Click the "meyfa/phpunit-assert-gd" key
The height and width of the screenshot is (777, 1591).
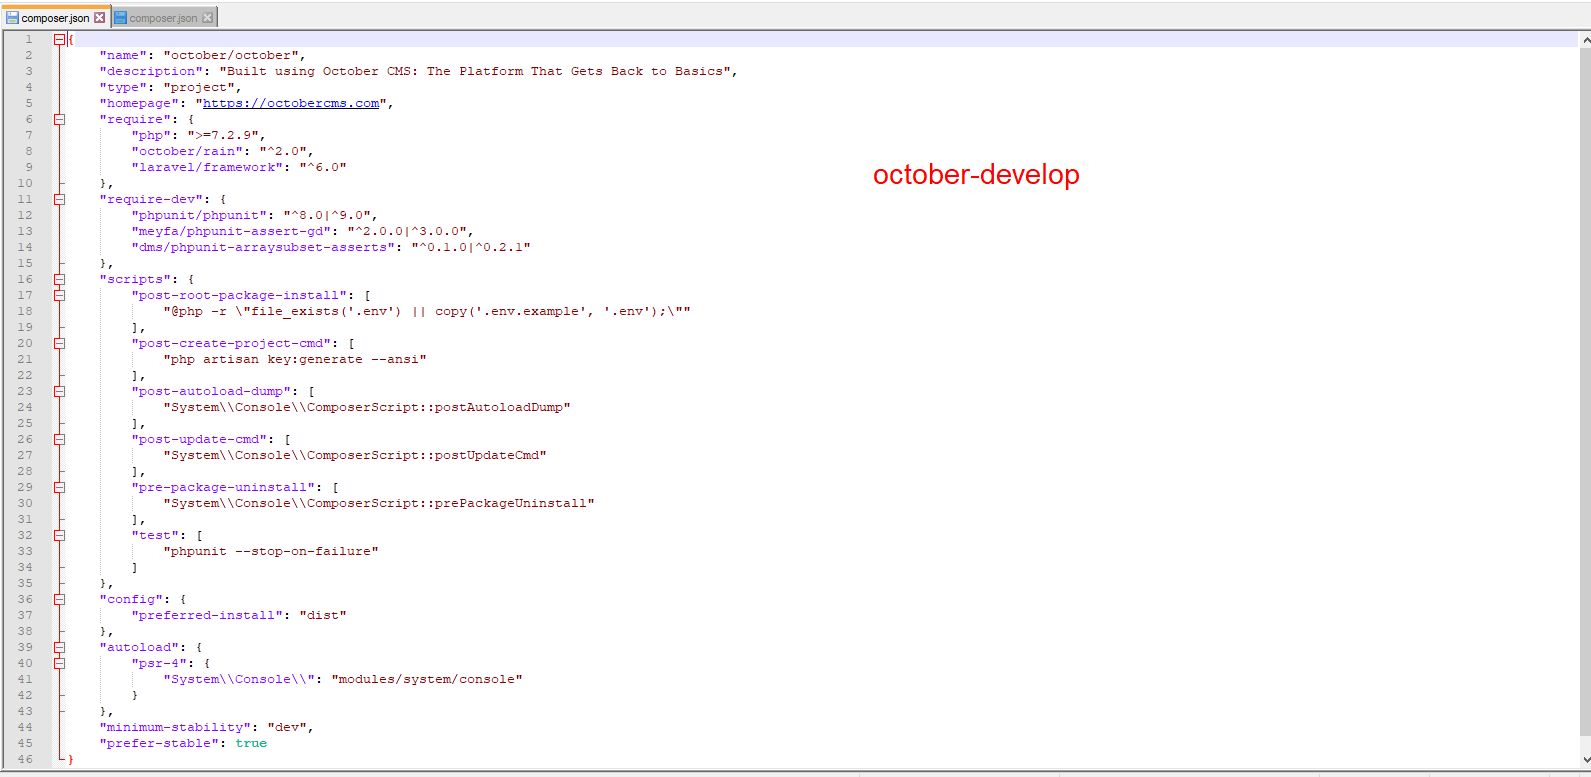[x=231, y=231]
